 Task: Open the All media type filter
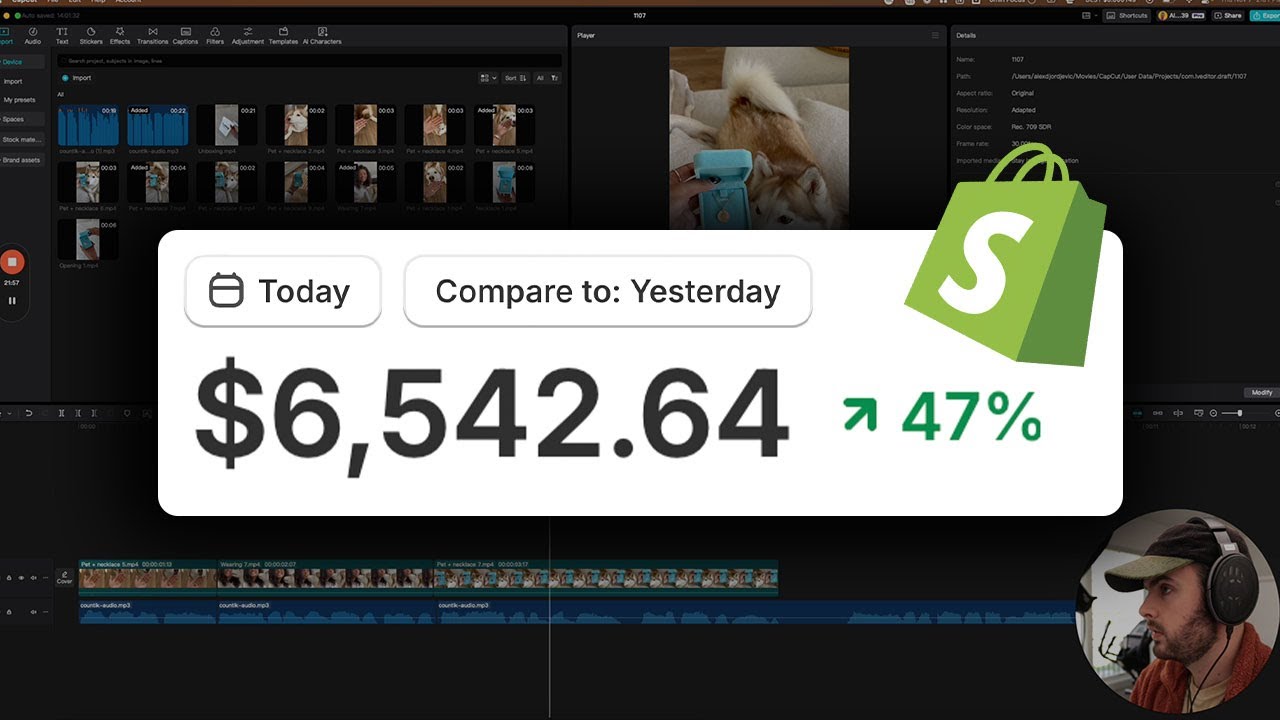click(x=540, y=78)
